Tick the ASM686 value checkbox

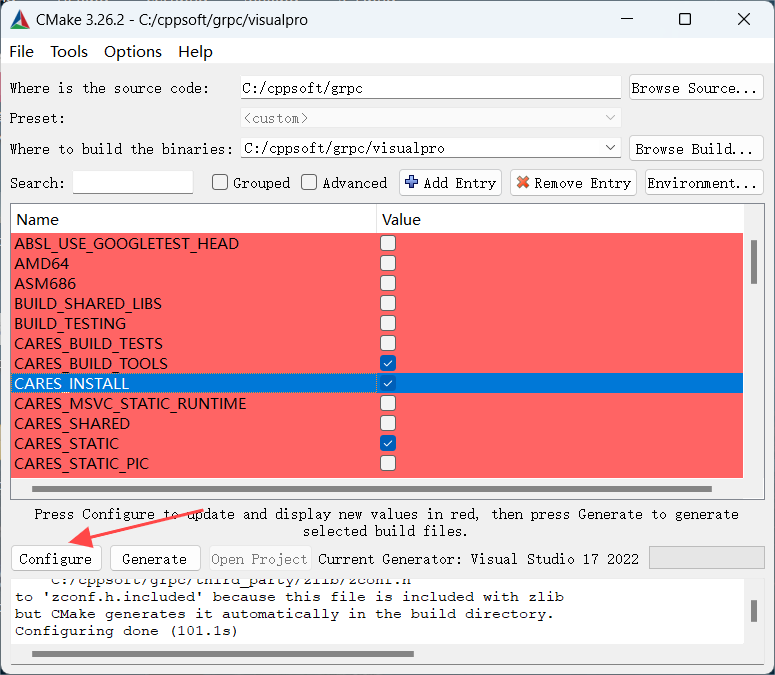(388, 283)
